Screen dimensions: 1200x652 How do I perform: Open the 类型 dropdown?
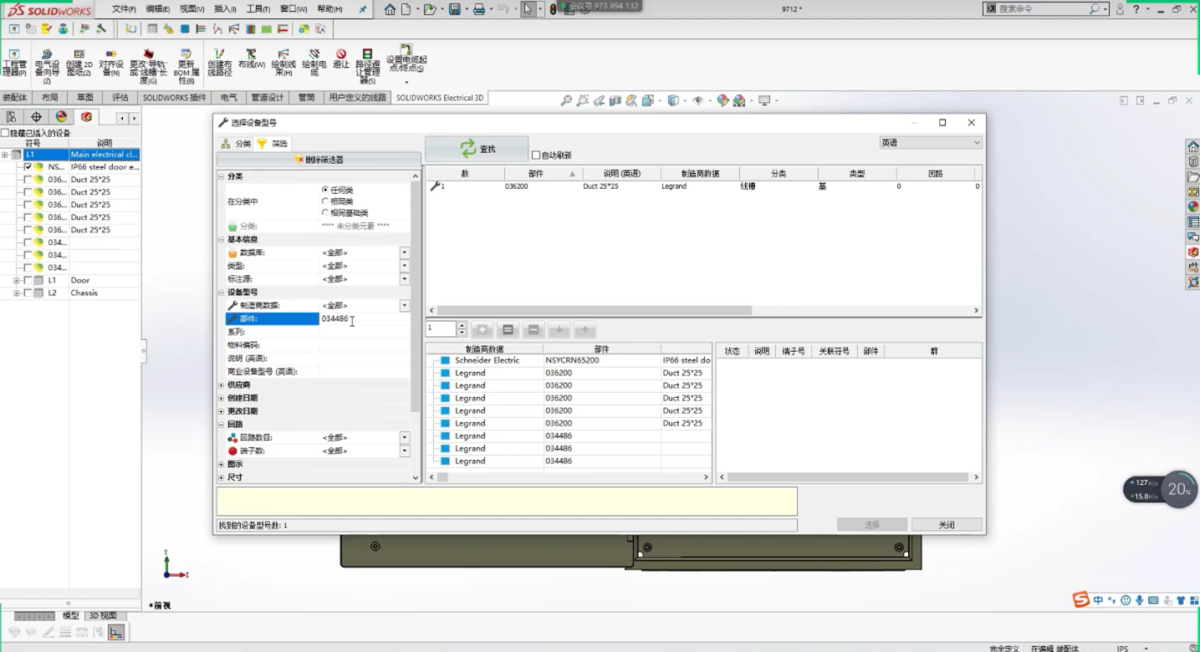click(x=405, y=266)
